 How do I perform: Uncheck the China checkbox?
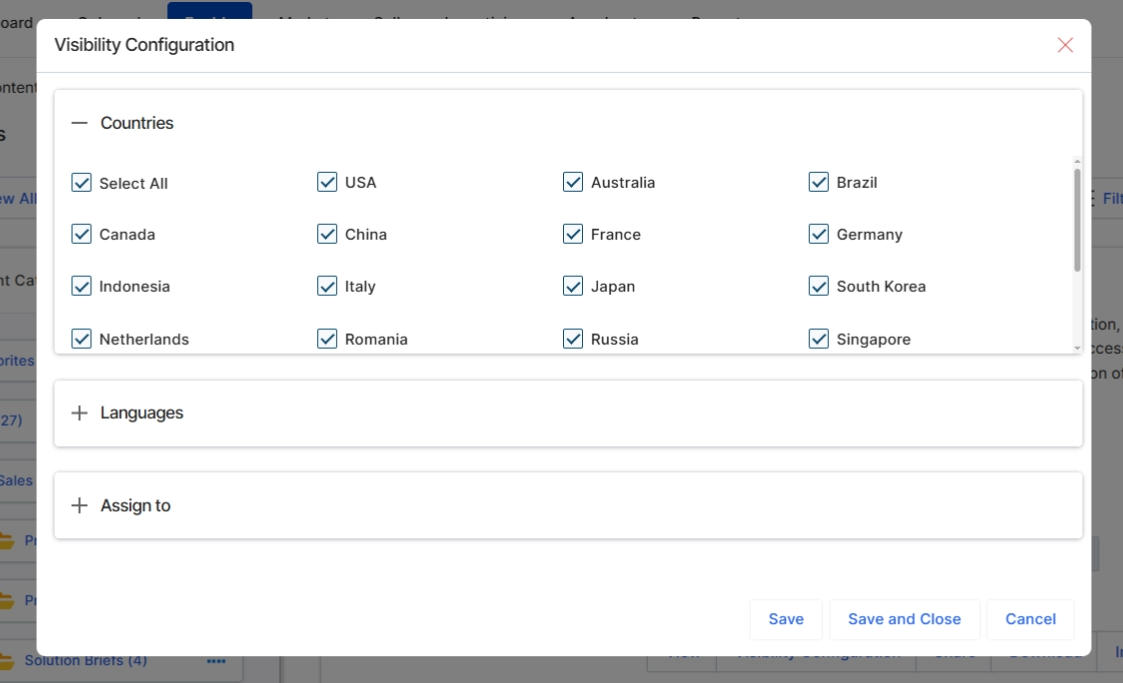pyautogui.click(x=327, y=234)
